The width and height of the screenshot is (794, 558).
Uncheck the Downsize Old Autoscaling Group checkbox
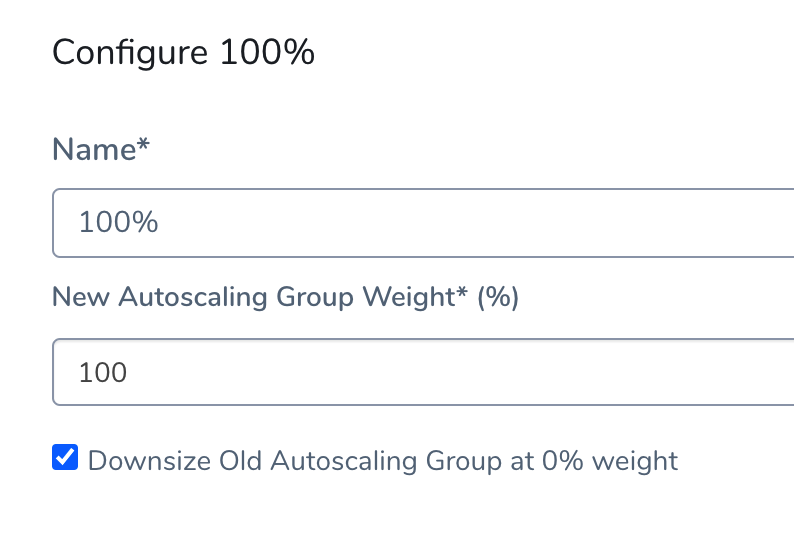pos(65,457)
